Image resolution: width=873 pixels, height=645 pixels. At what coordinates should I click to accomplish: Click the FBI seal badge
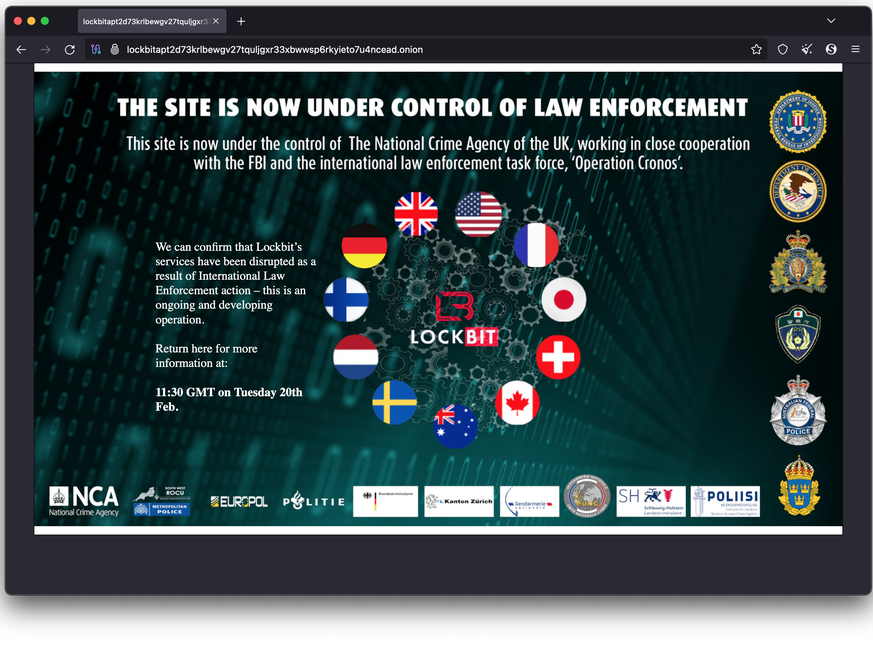pos(798,121)
